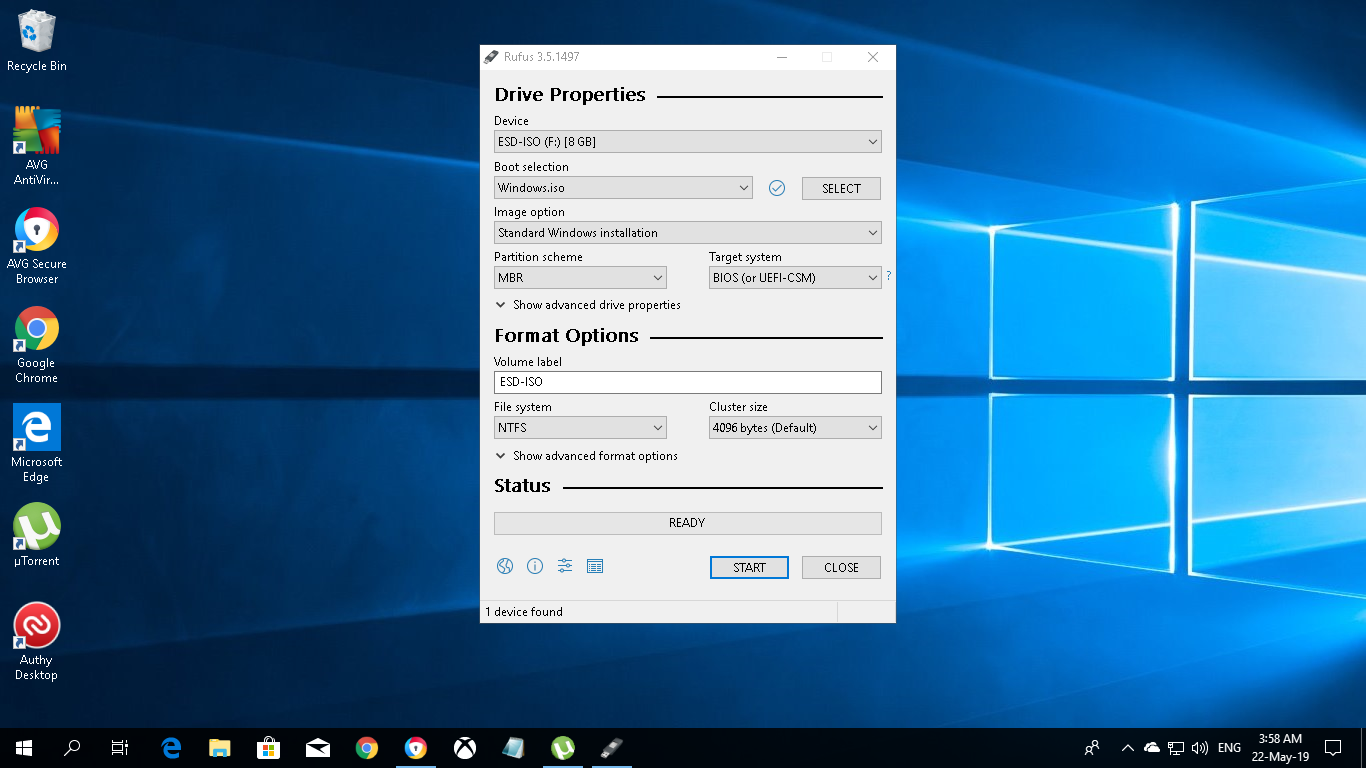Open Mail app from taskbar

(x=318, y=747)
